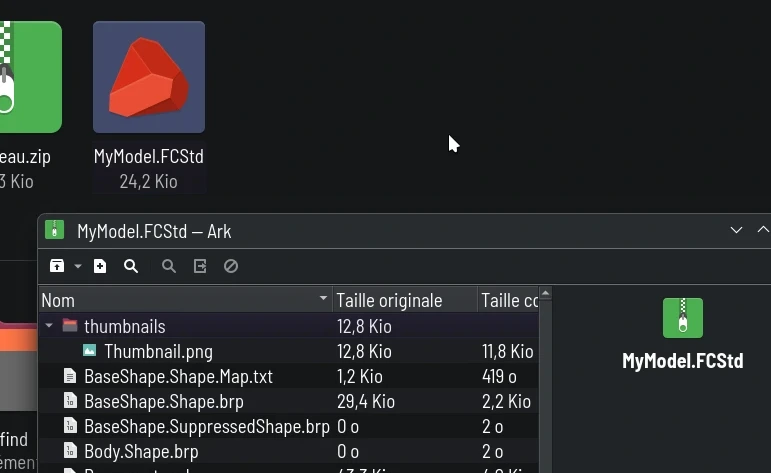Open the Extract dropdown arrow in toolbar
This screenshot has height=473, width=771.
point(78,266)
